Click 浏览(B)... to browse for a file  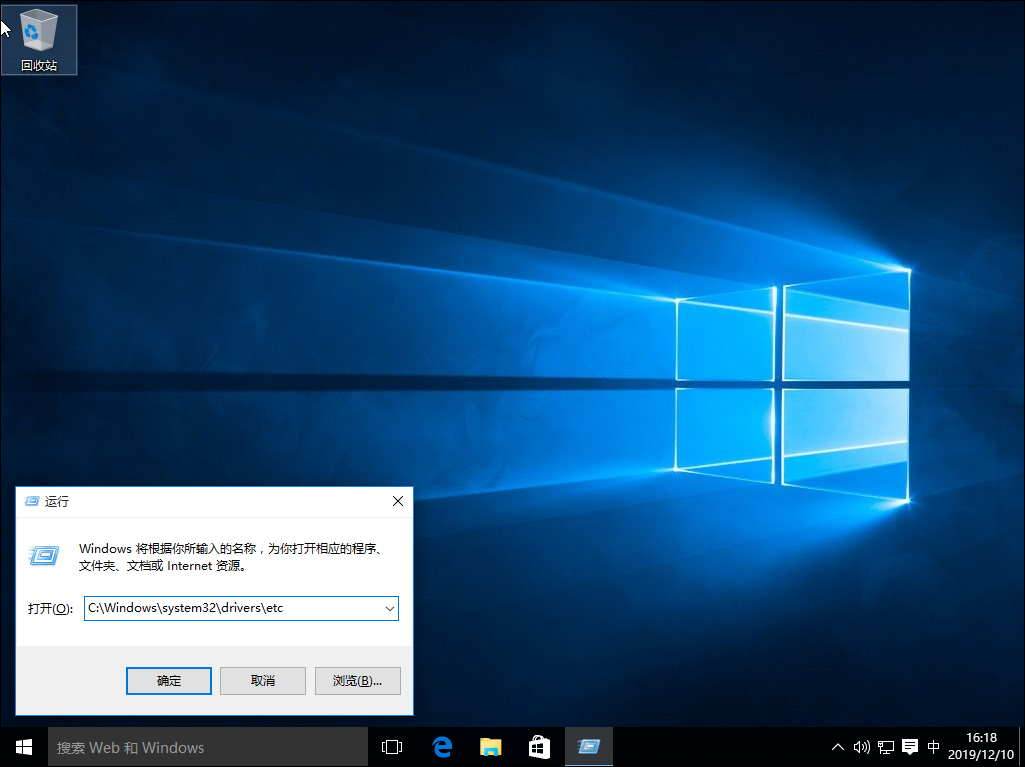tap(357, 680)
